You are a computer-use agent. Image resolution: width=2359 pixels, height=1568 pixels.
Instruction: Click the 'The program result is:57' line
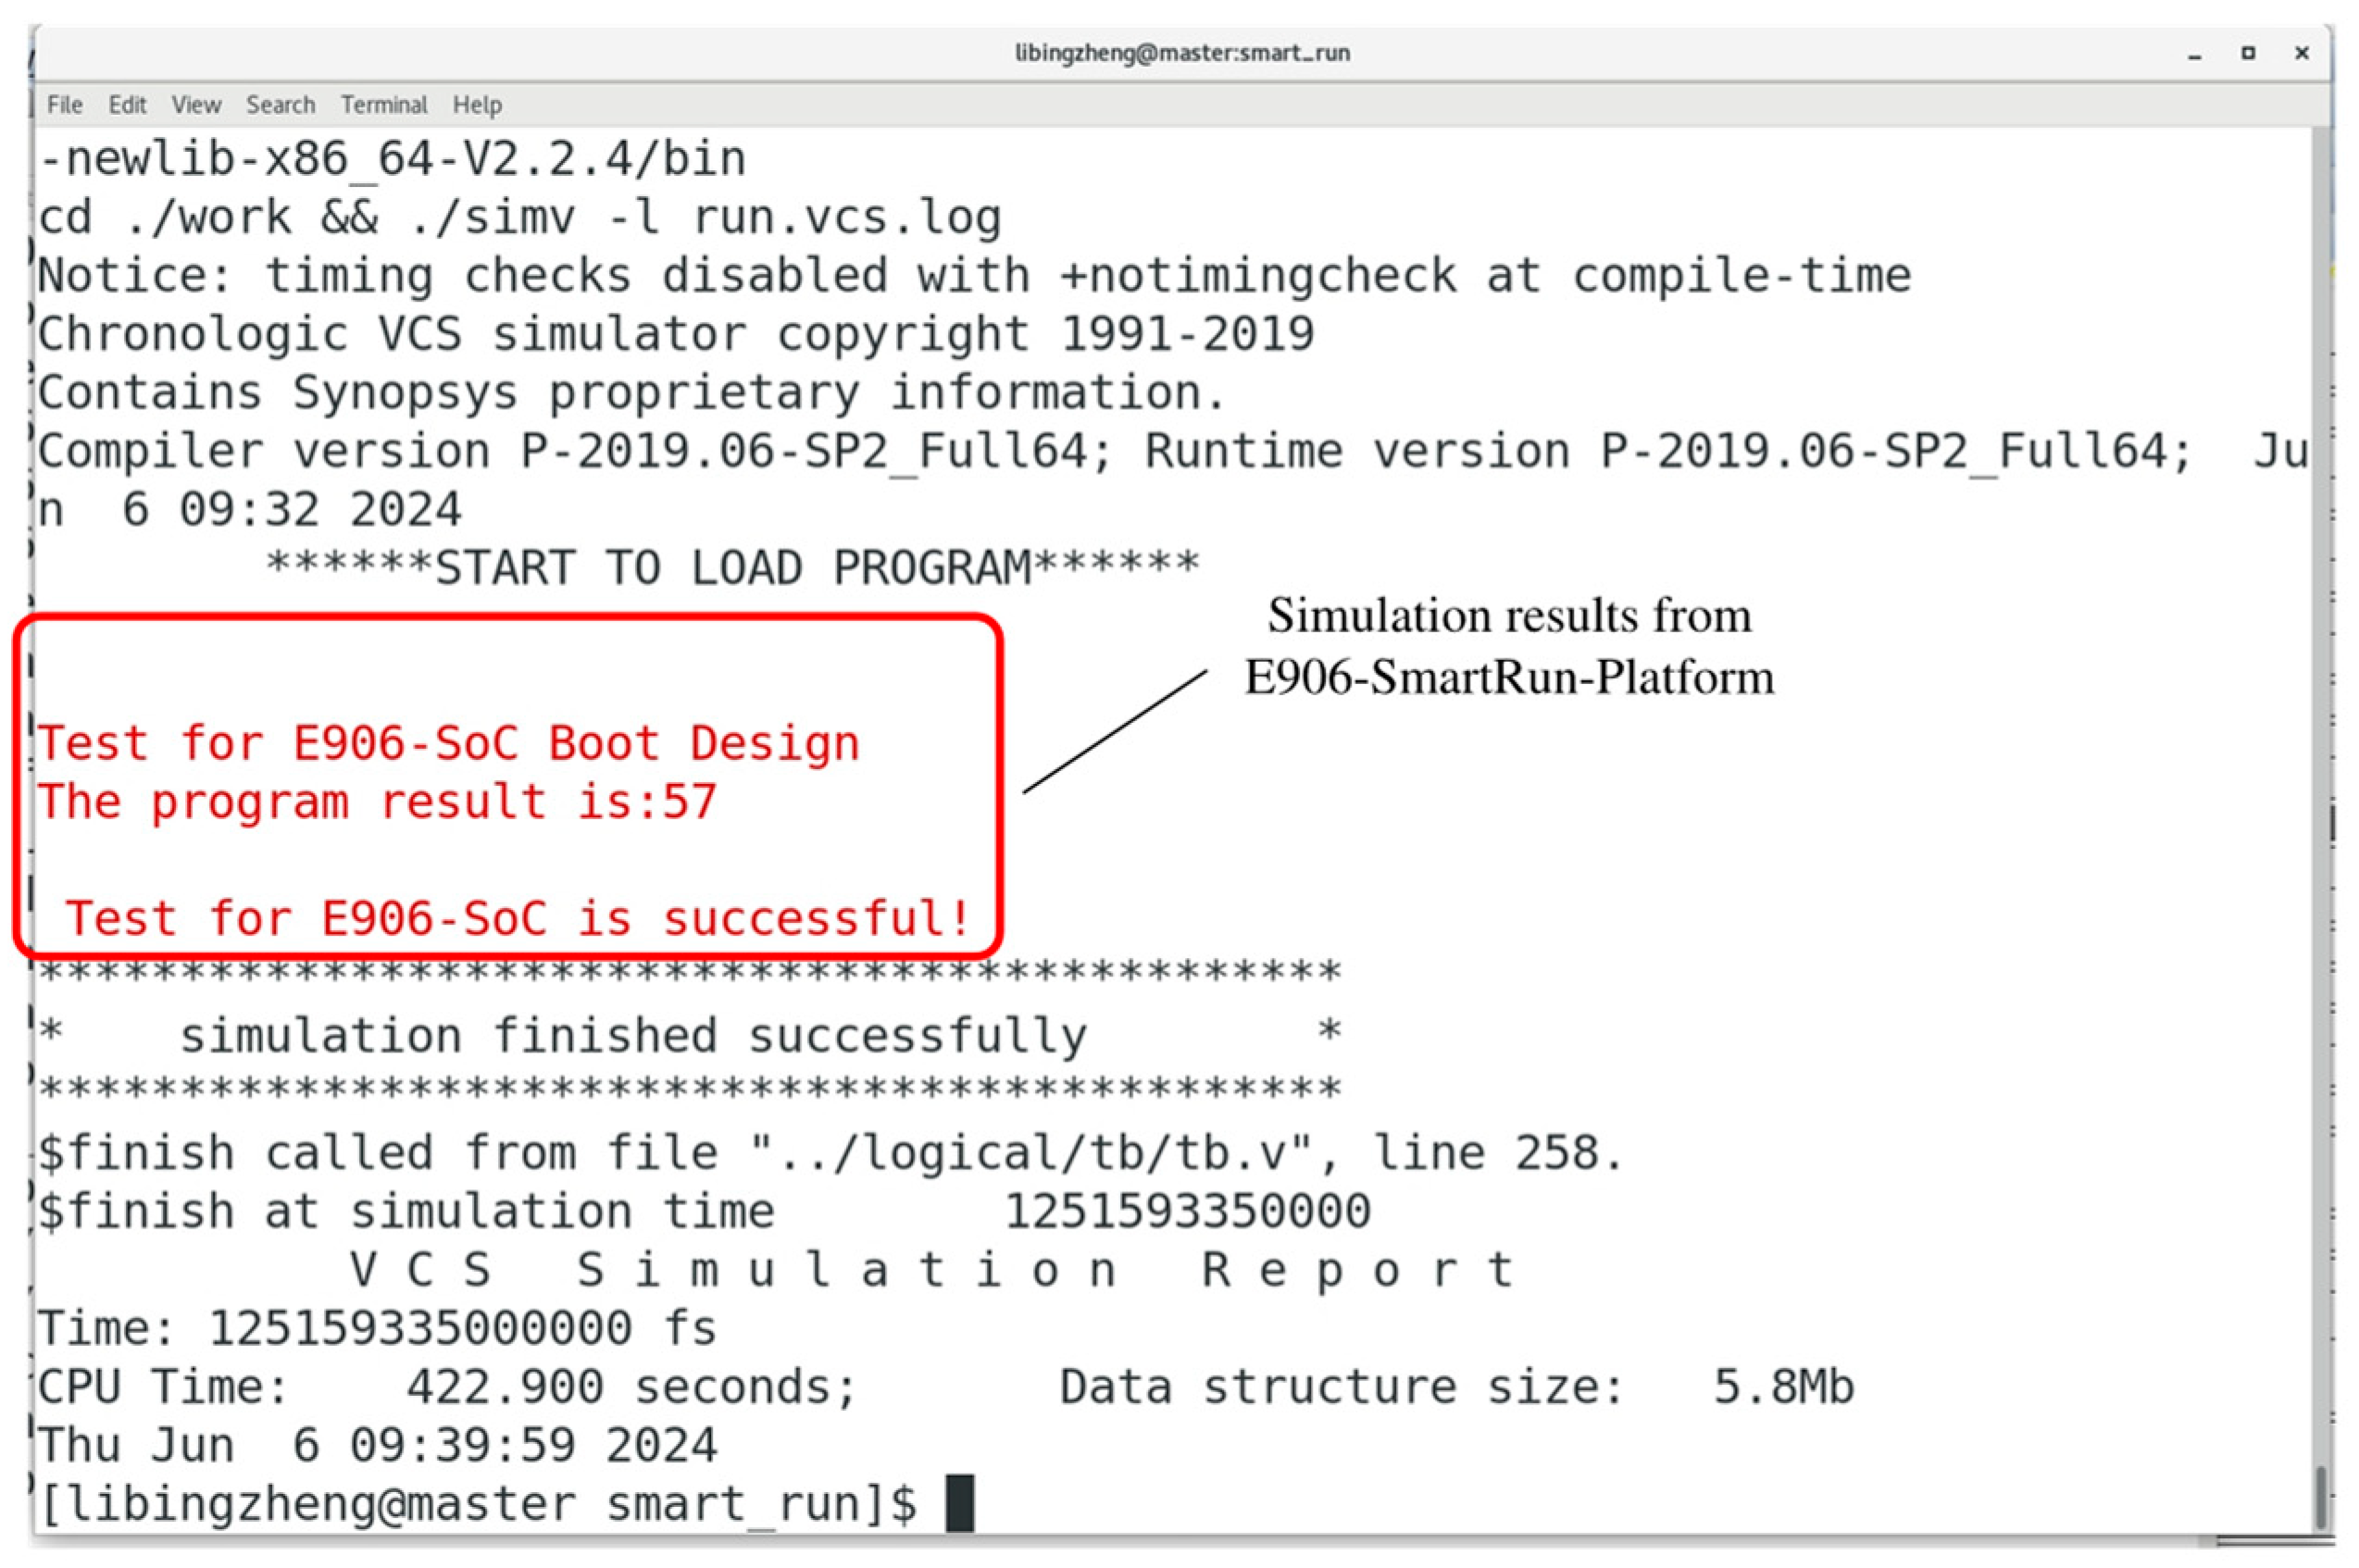pos(377,802)
